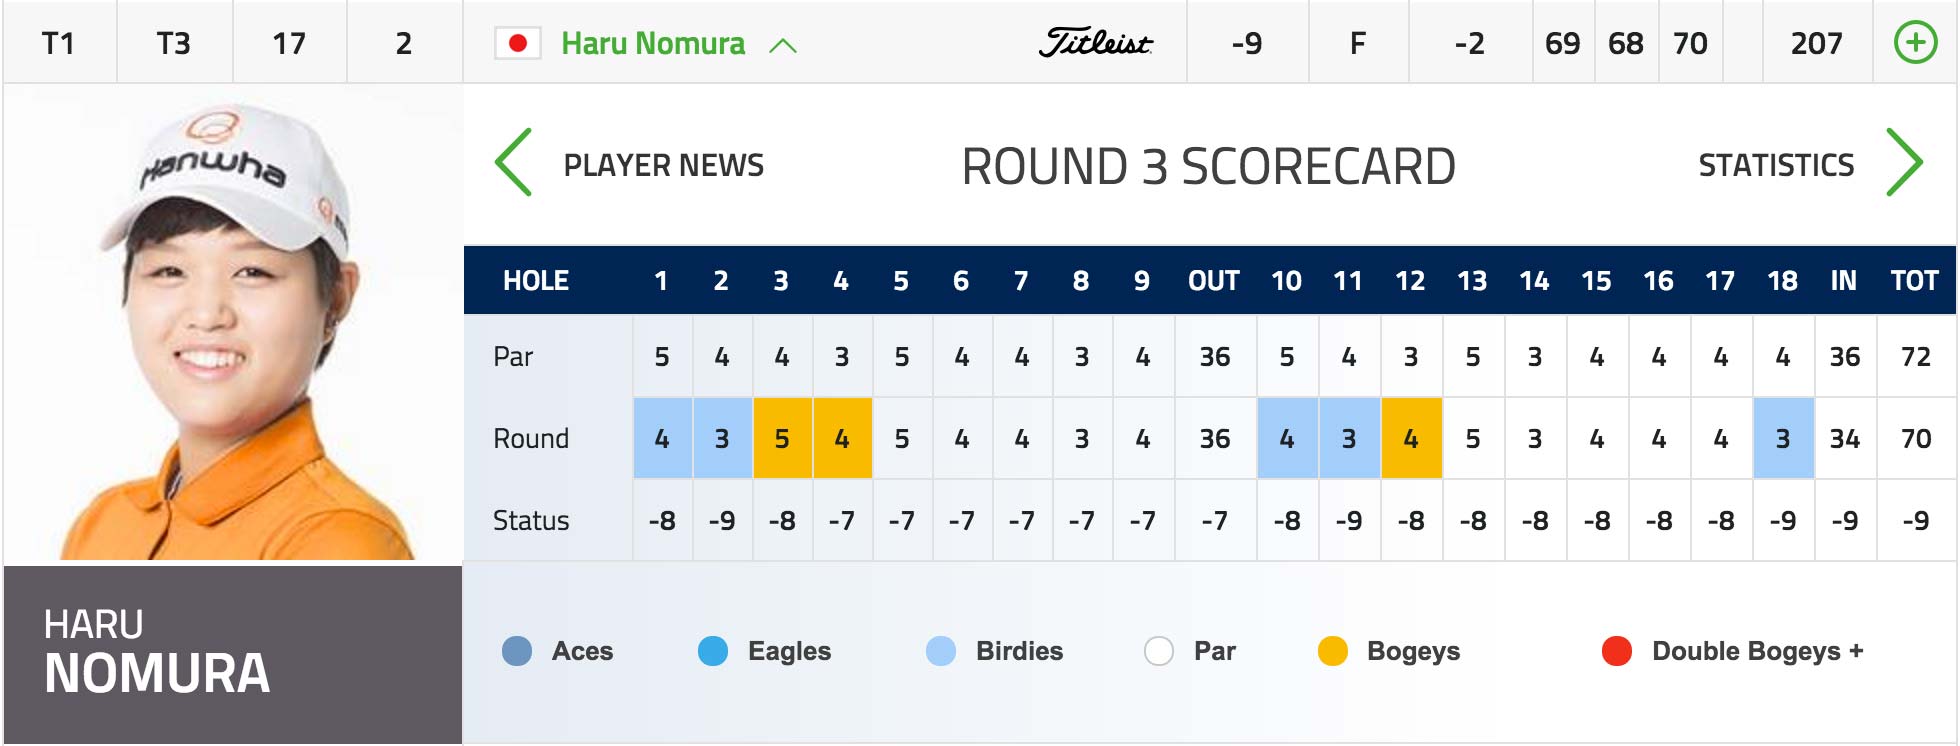Open the Statistics section
Viewport: 1960px width, 746px height.
point(1776,165)
